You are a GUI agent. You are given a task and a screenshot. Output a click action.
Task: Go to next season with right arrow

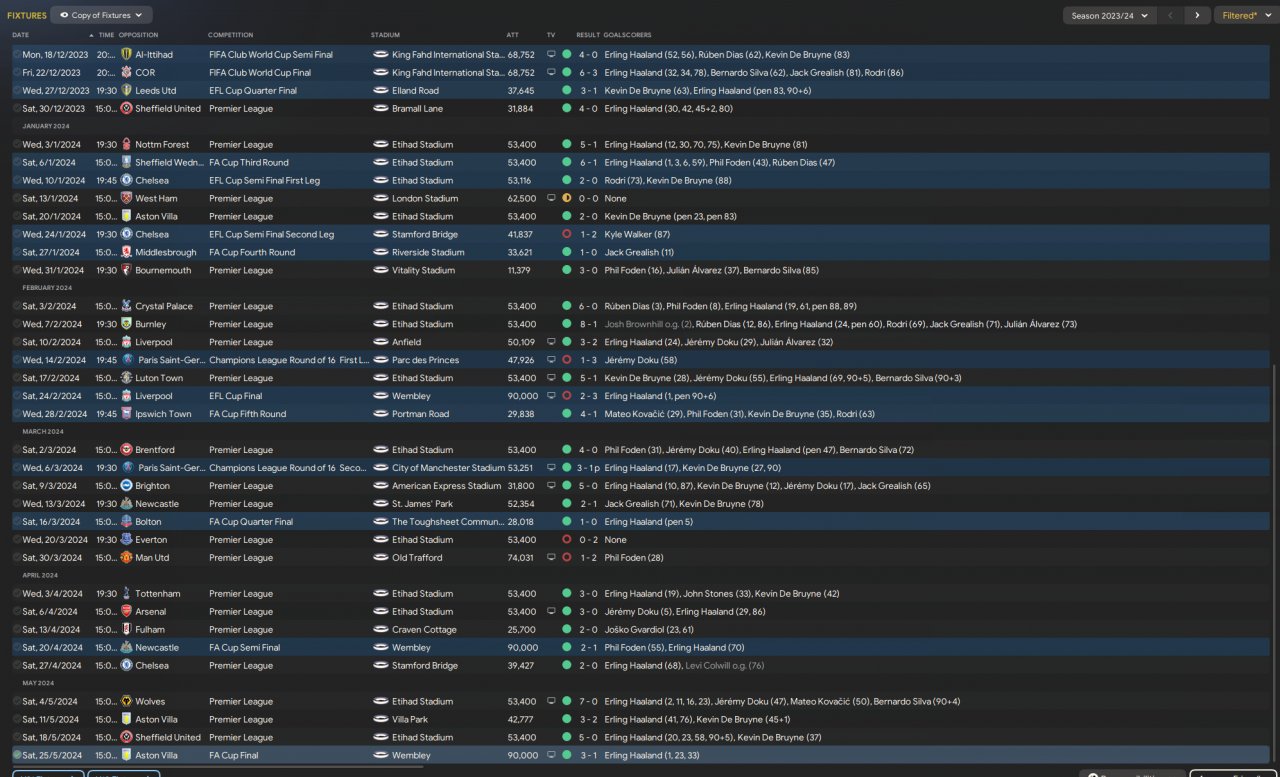(1196, 15)
